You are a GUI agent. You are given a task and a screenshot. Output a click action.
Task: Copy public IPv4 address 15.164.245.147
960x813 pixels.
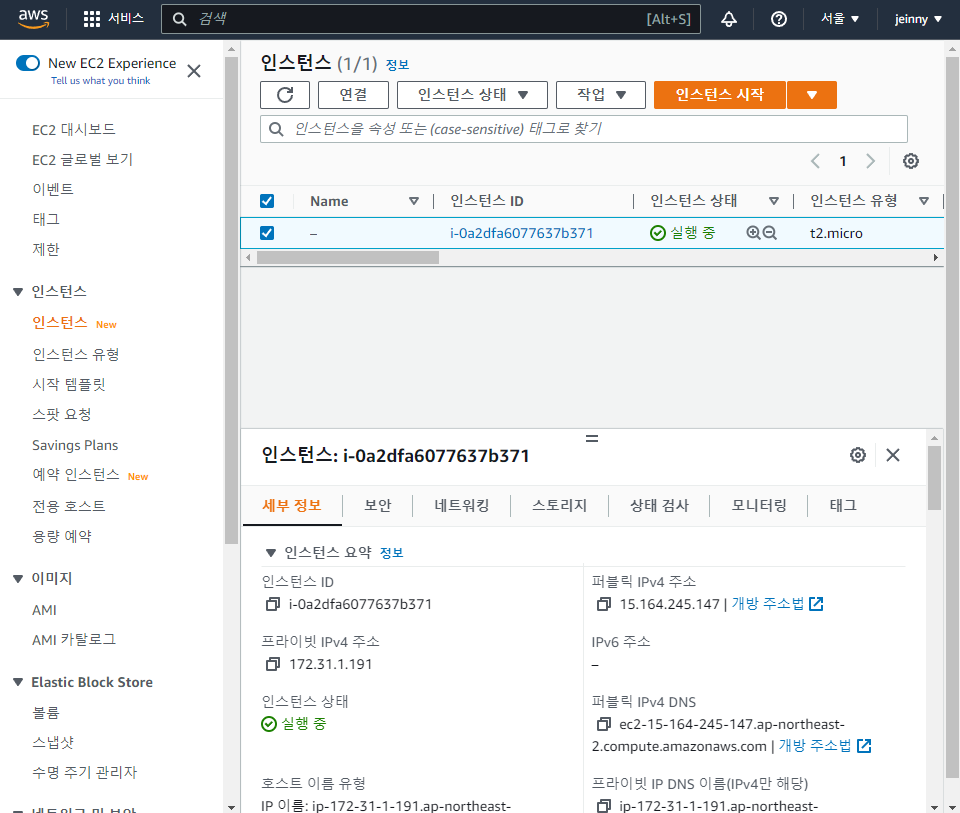[604, 604]
